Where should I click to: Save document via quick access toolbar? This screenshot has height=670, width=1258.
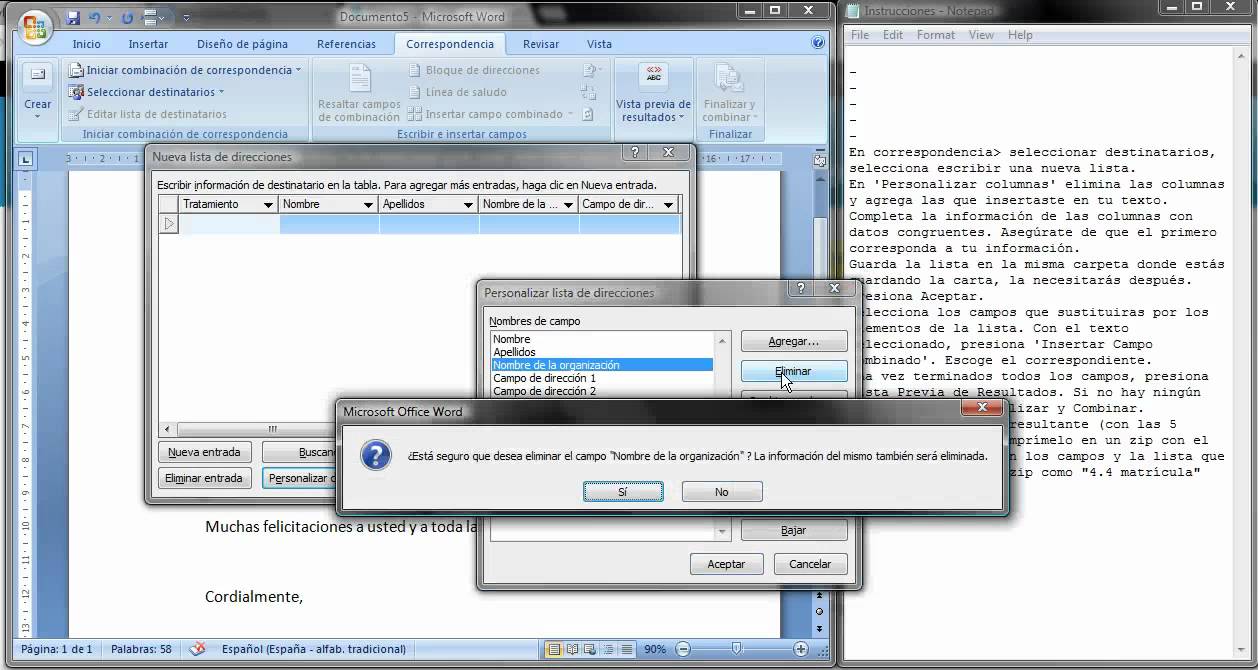pos(74,18)
